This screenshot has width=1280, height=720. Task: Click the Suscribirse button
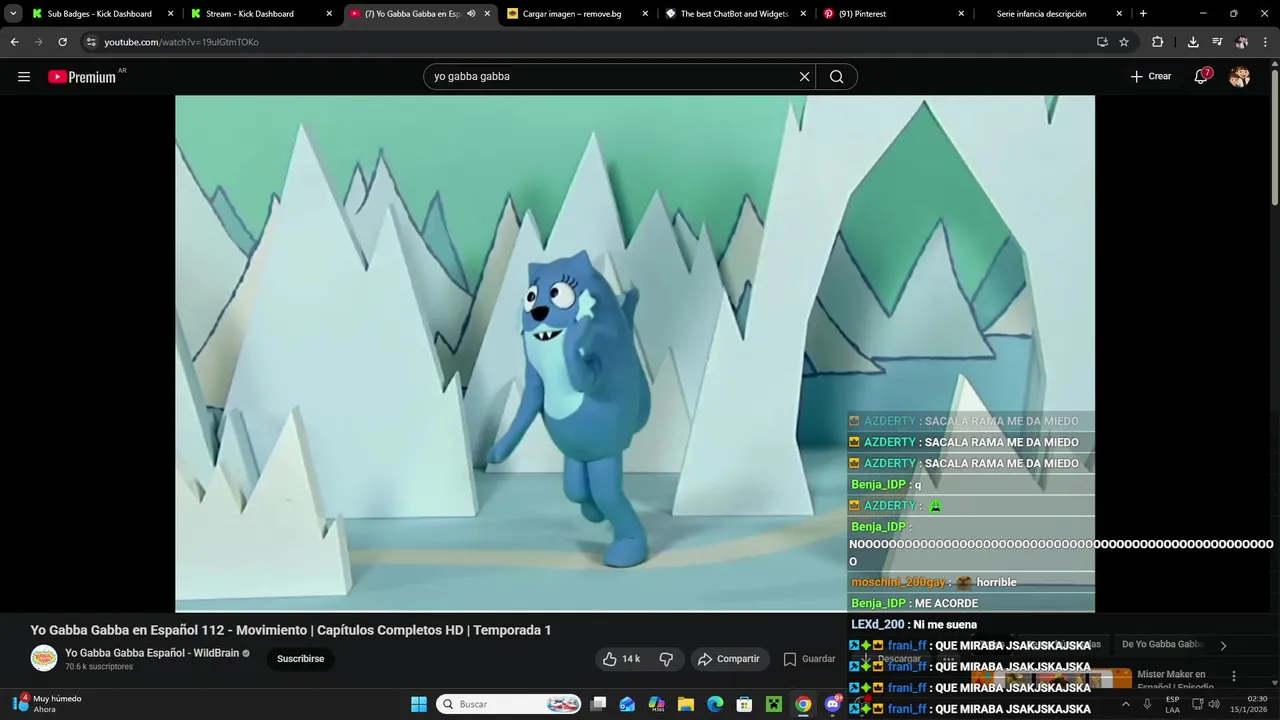[x=300, y=659]
